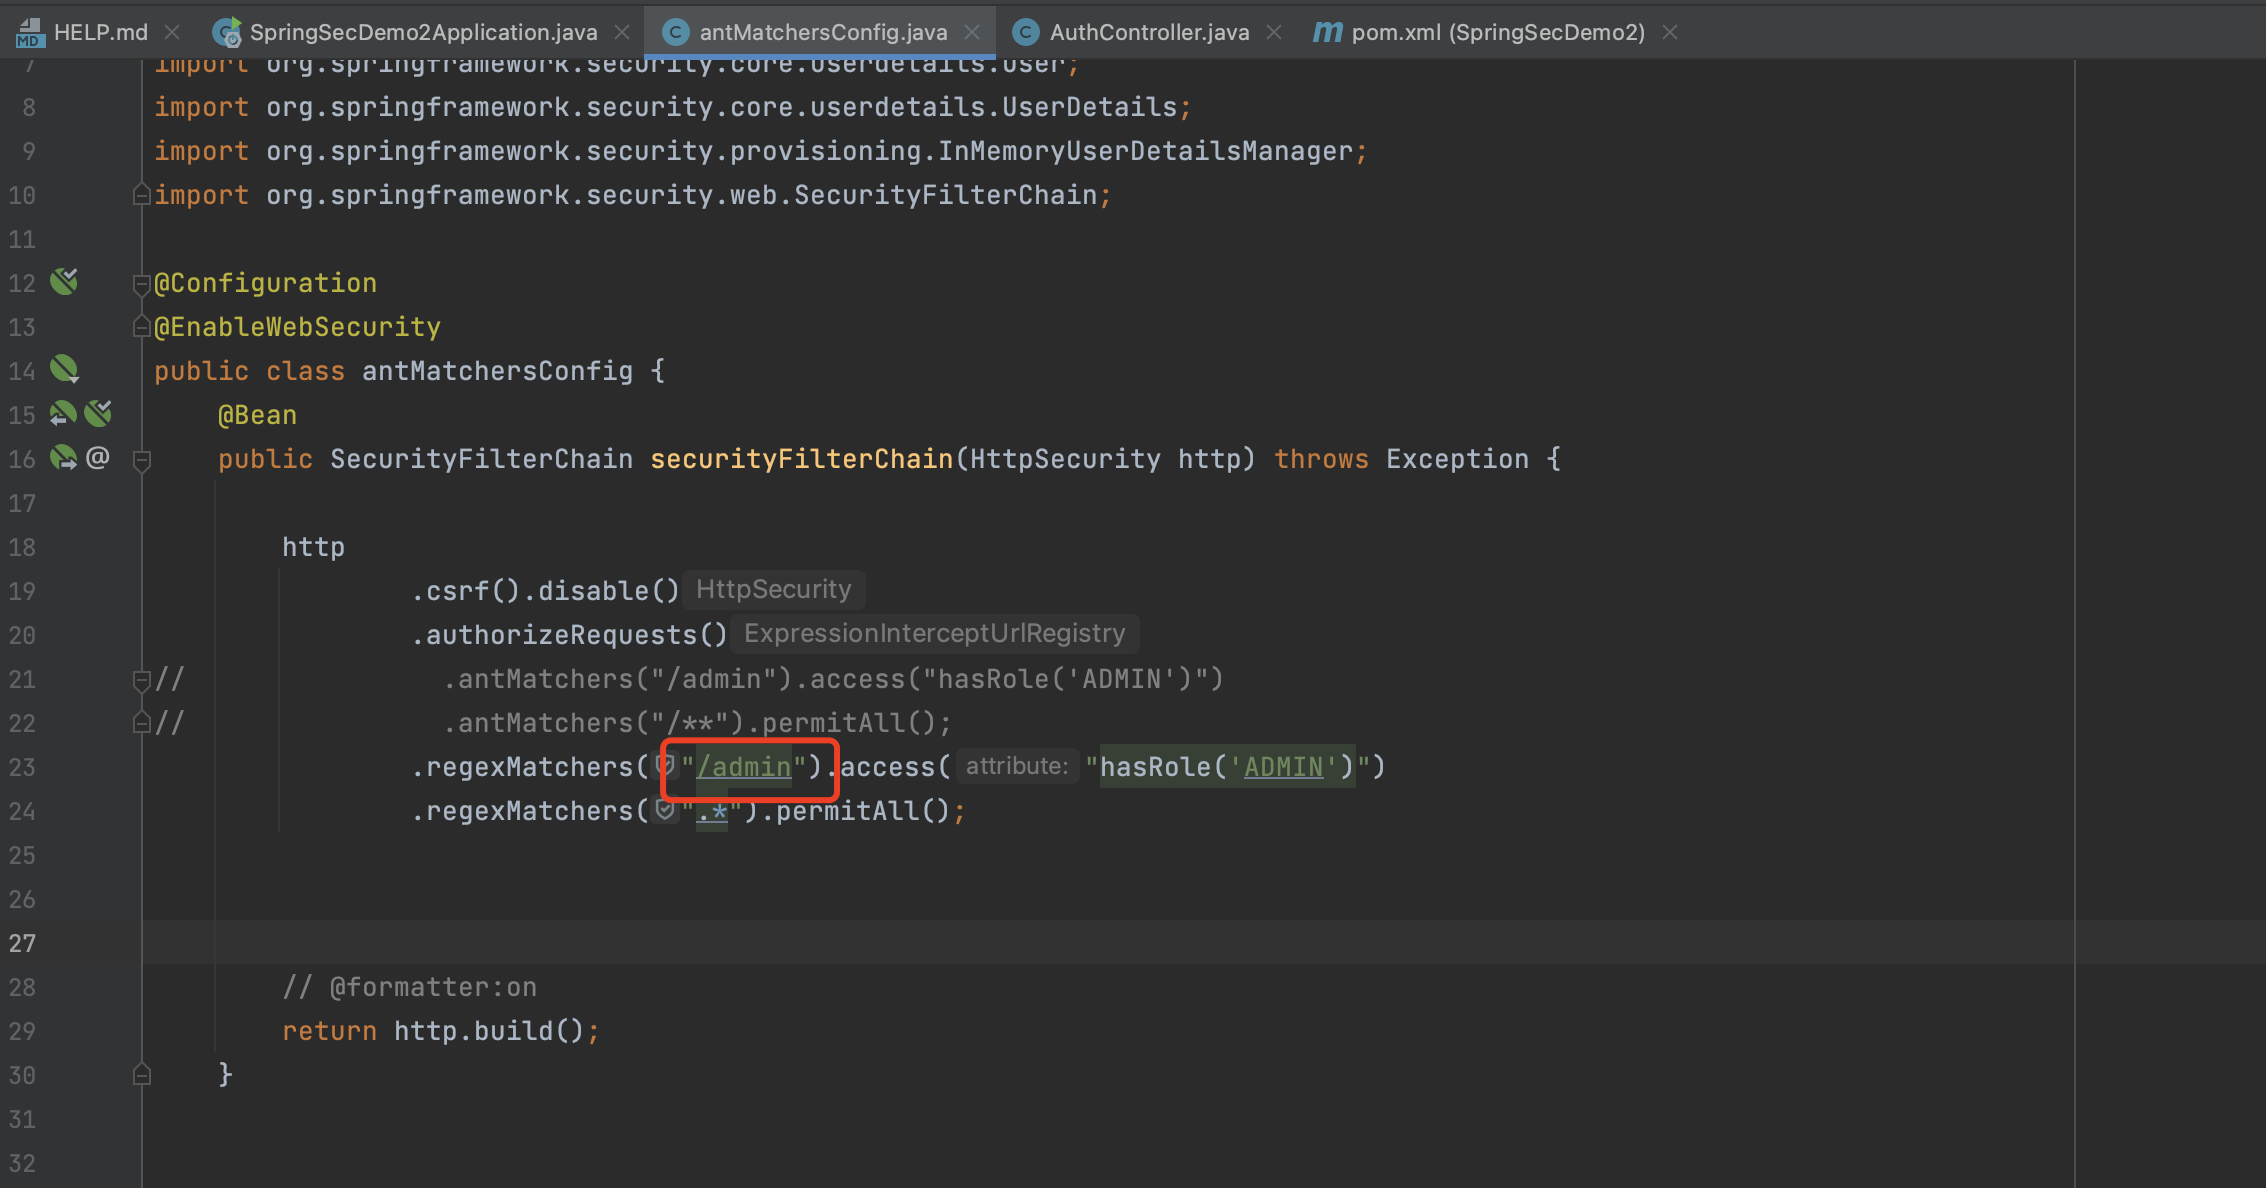Screen dimensions: 2266x1188
Task: Collapse the fold marker beside @Configuration
Action: [x=141, y=284]
